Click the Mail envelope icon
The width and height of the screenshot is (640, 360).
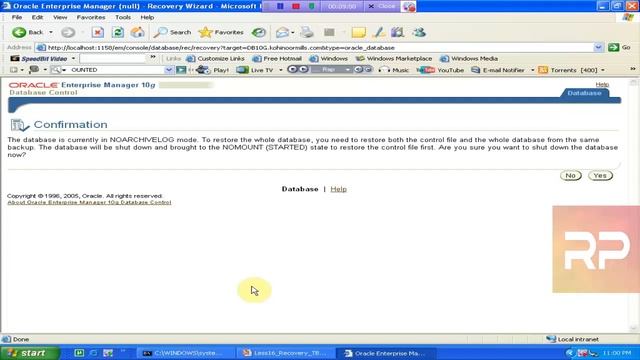pos(282,32)
